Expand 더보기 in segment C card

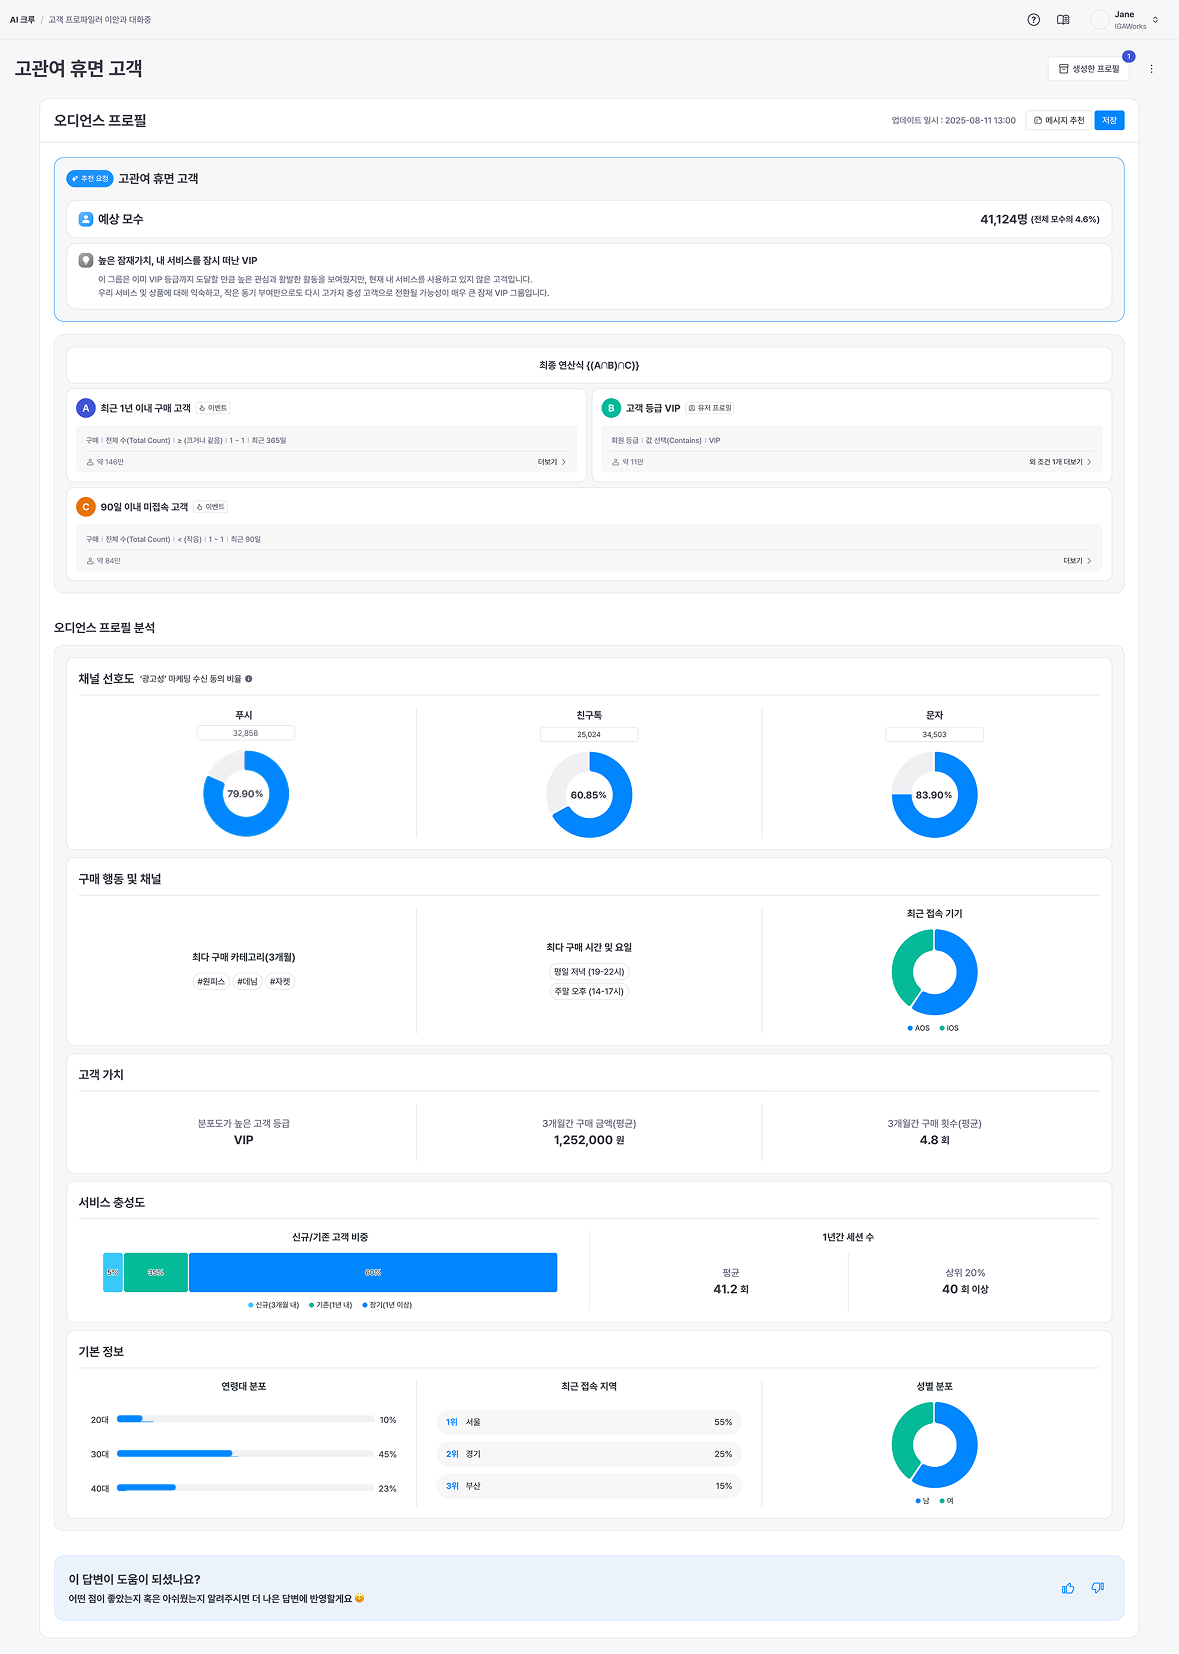click(1077, 561)
